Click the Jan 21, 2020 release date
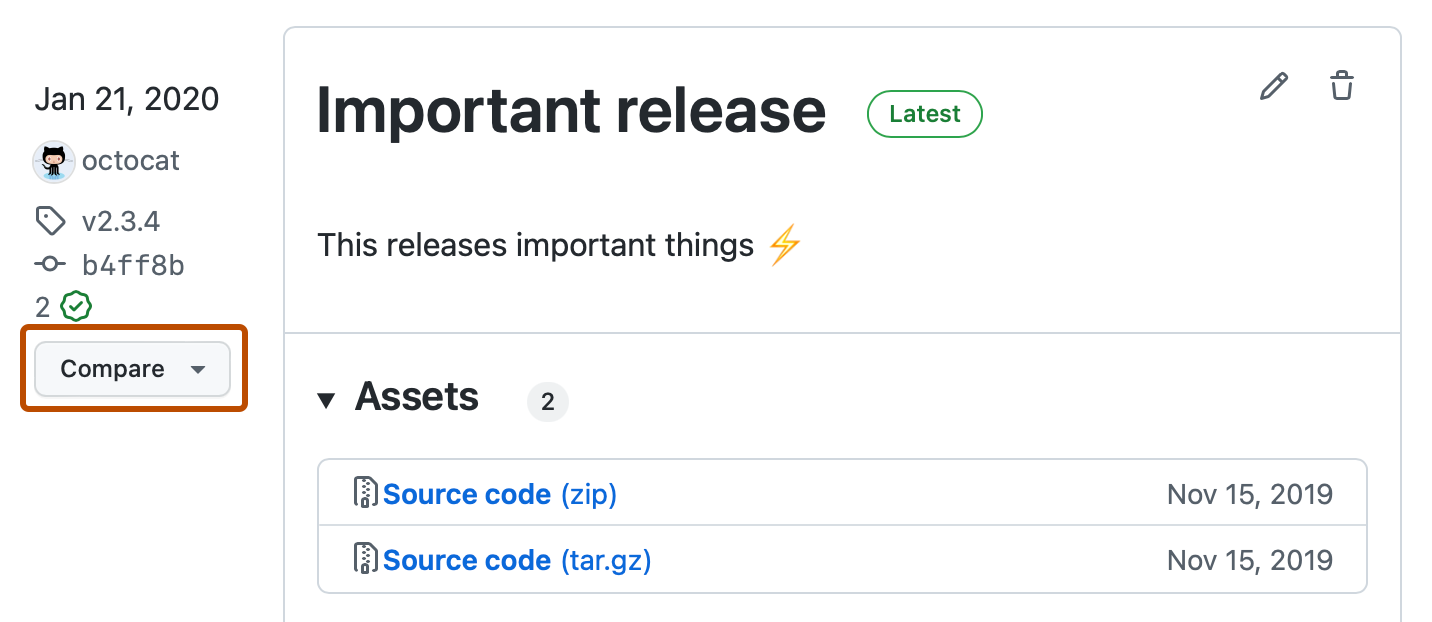 [x=127, y=99]
